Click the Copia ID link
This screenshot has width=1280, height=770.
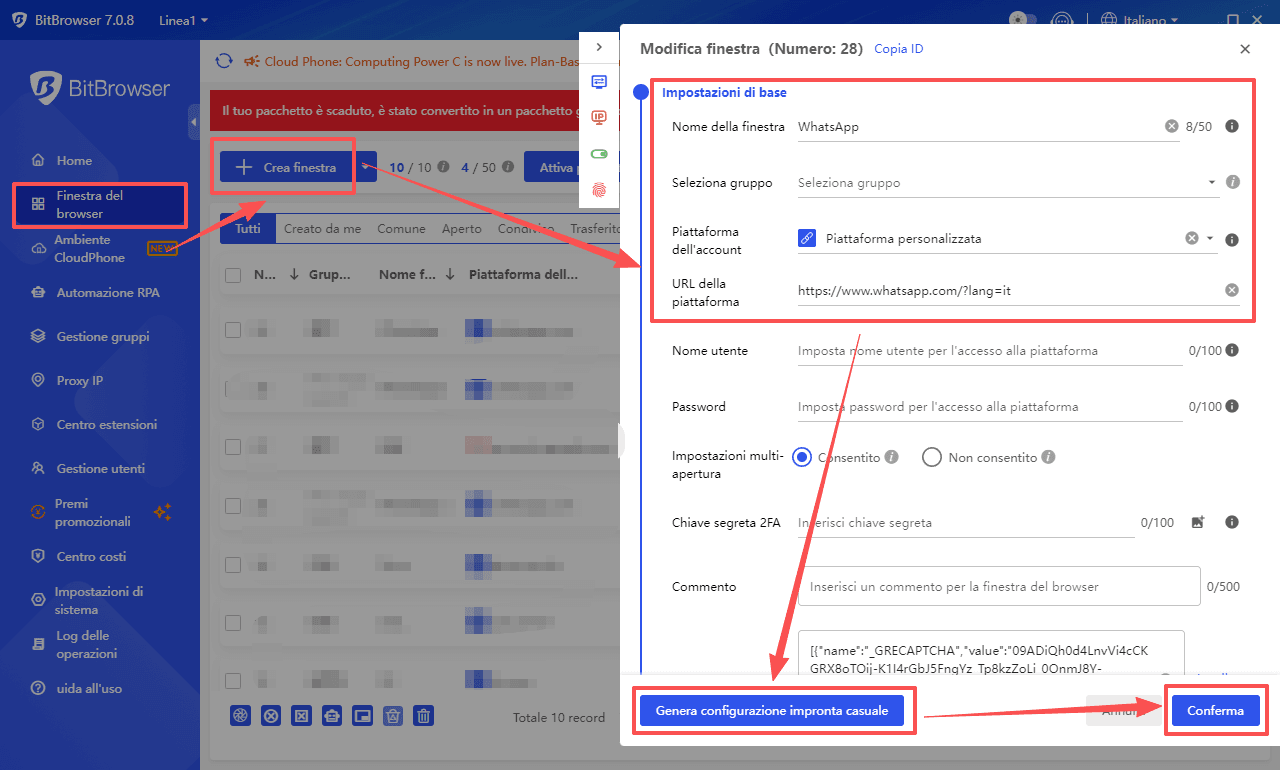coord(898,49)
